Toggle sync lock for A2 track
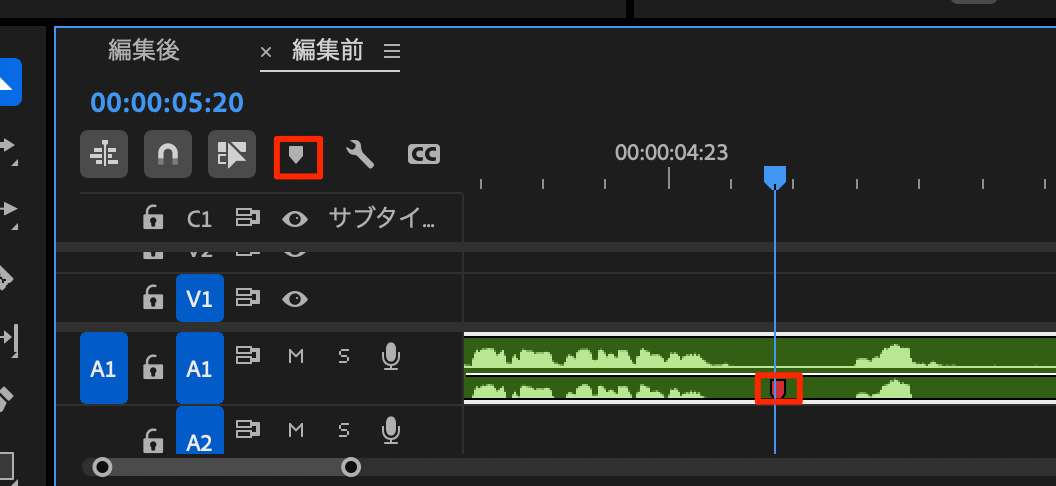This screenshot has height=486, width=1056. [x=247, y=429]
